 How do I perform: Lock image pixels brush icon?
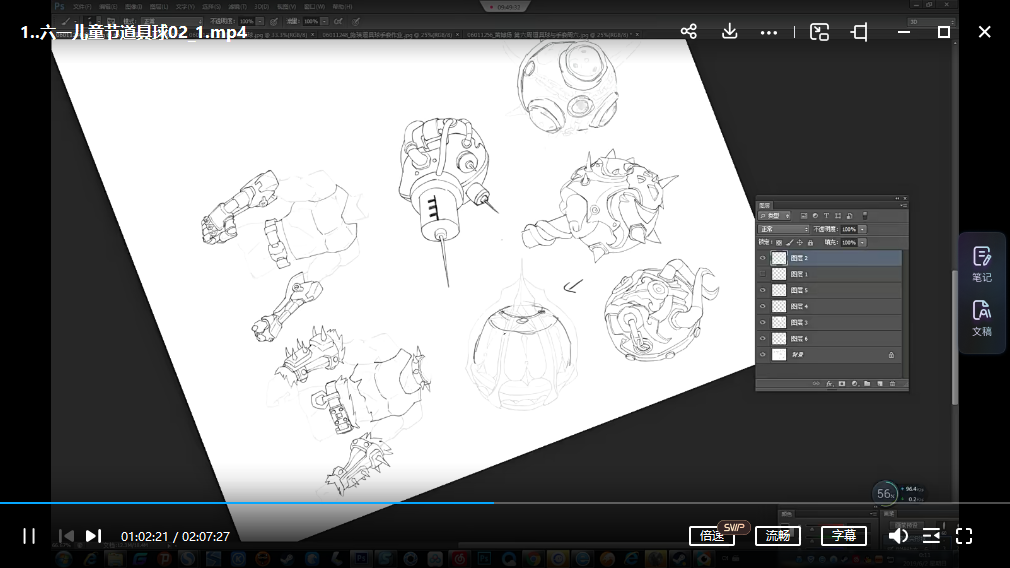click(790, 243)
